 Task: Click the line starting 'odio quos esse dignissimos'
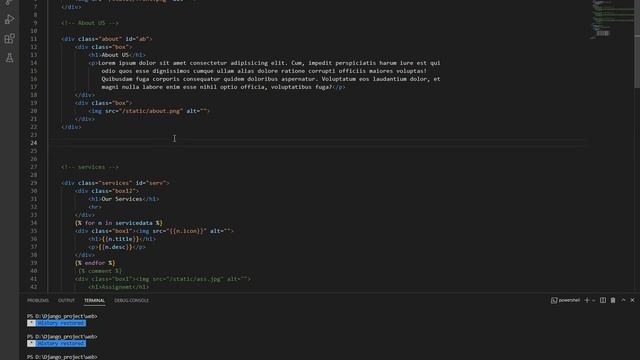coord(264,71)
